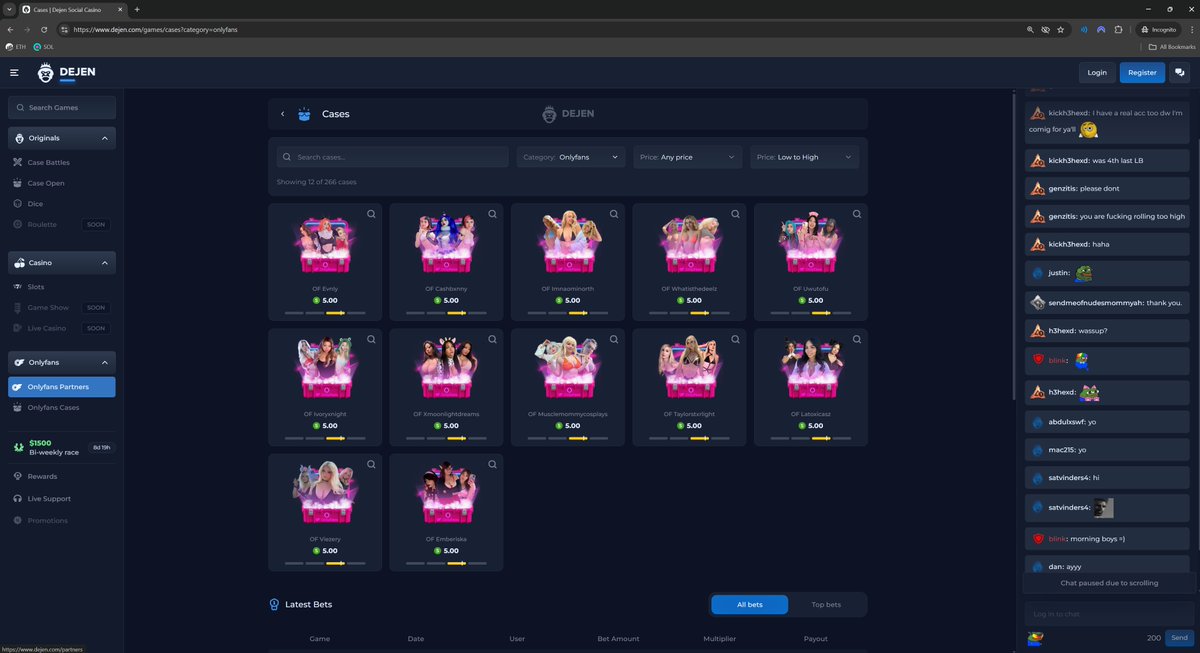Bookmark this page with star icon
The image size is (1200, 653).
pyautogui.click(x=1060, y=30)
